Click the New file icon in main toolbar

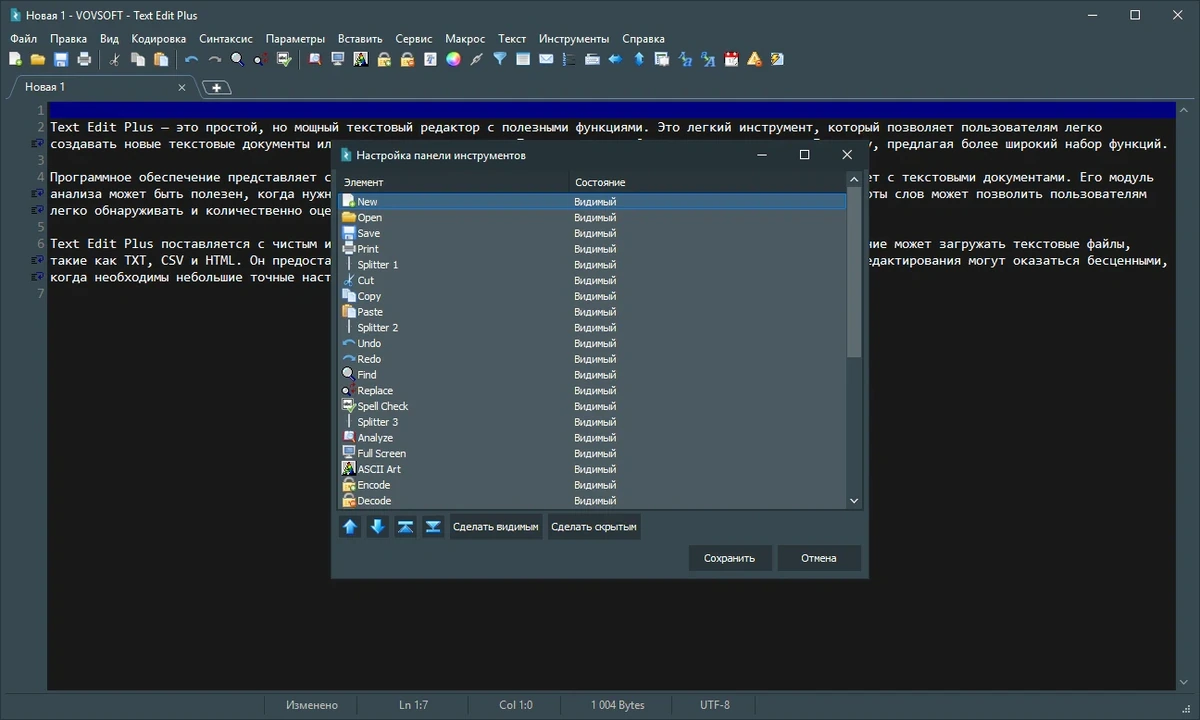[16, 59]
